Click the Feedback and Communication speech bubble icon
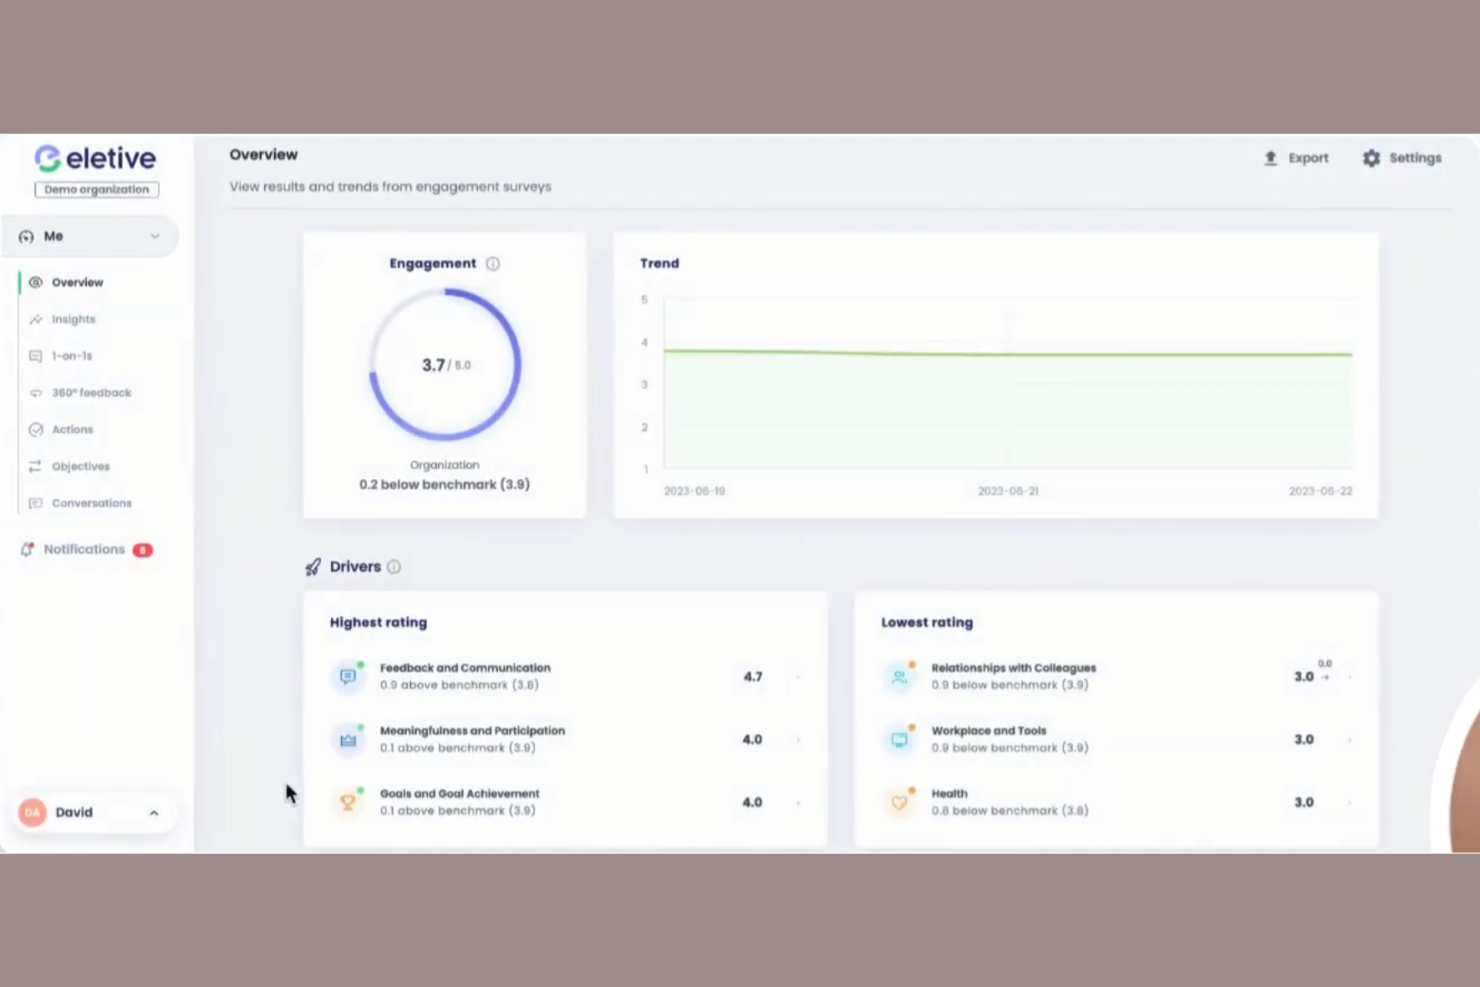The image size is (1480, 987). point(348,676)
